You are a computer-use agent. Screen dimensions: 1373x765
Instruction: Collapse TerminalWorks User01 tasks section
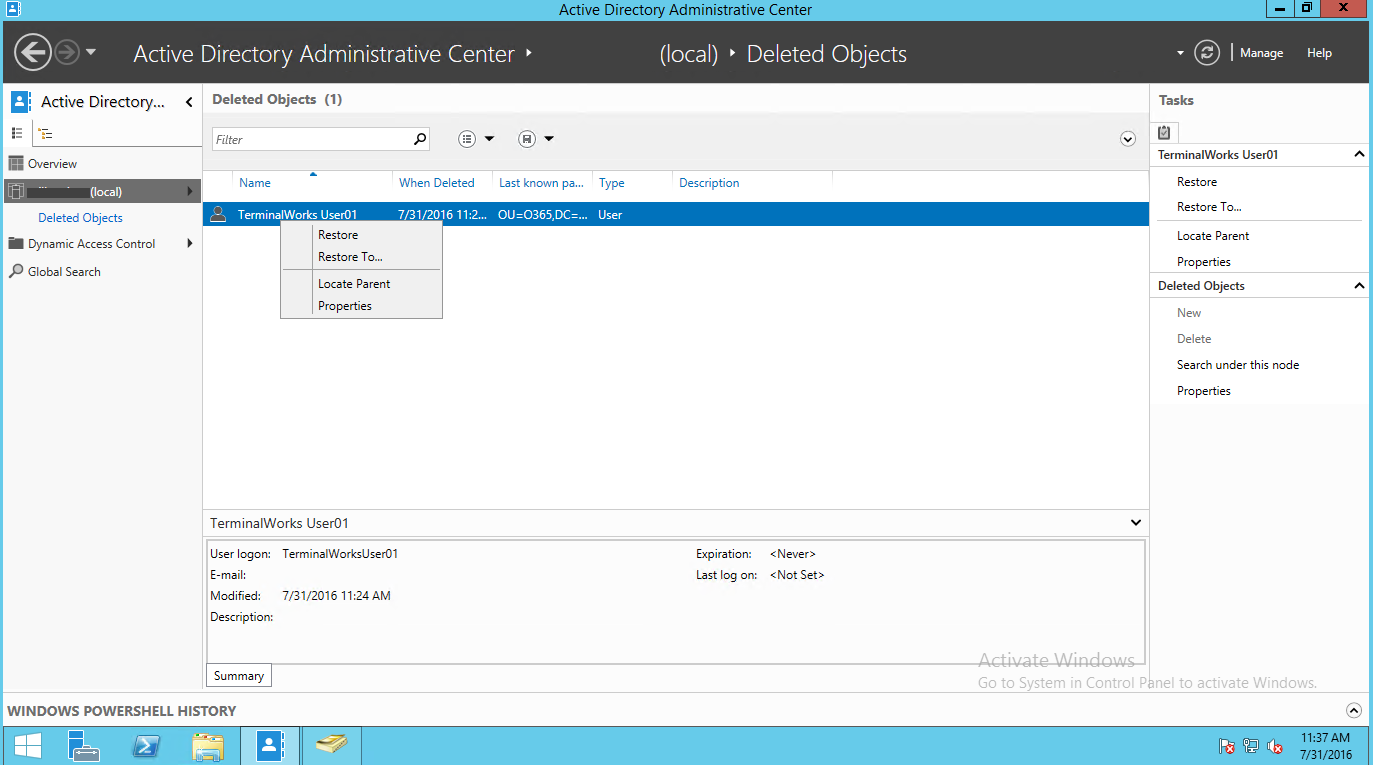tap(1359, 155)
